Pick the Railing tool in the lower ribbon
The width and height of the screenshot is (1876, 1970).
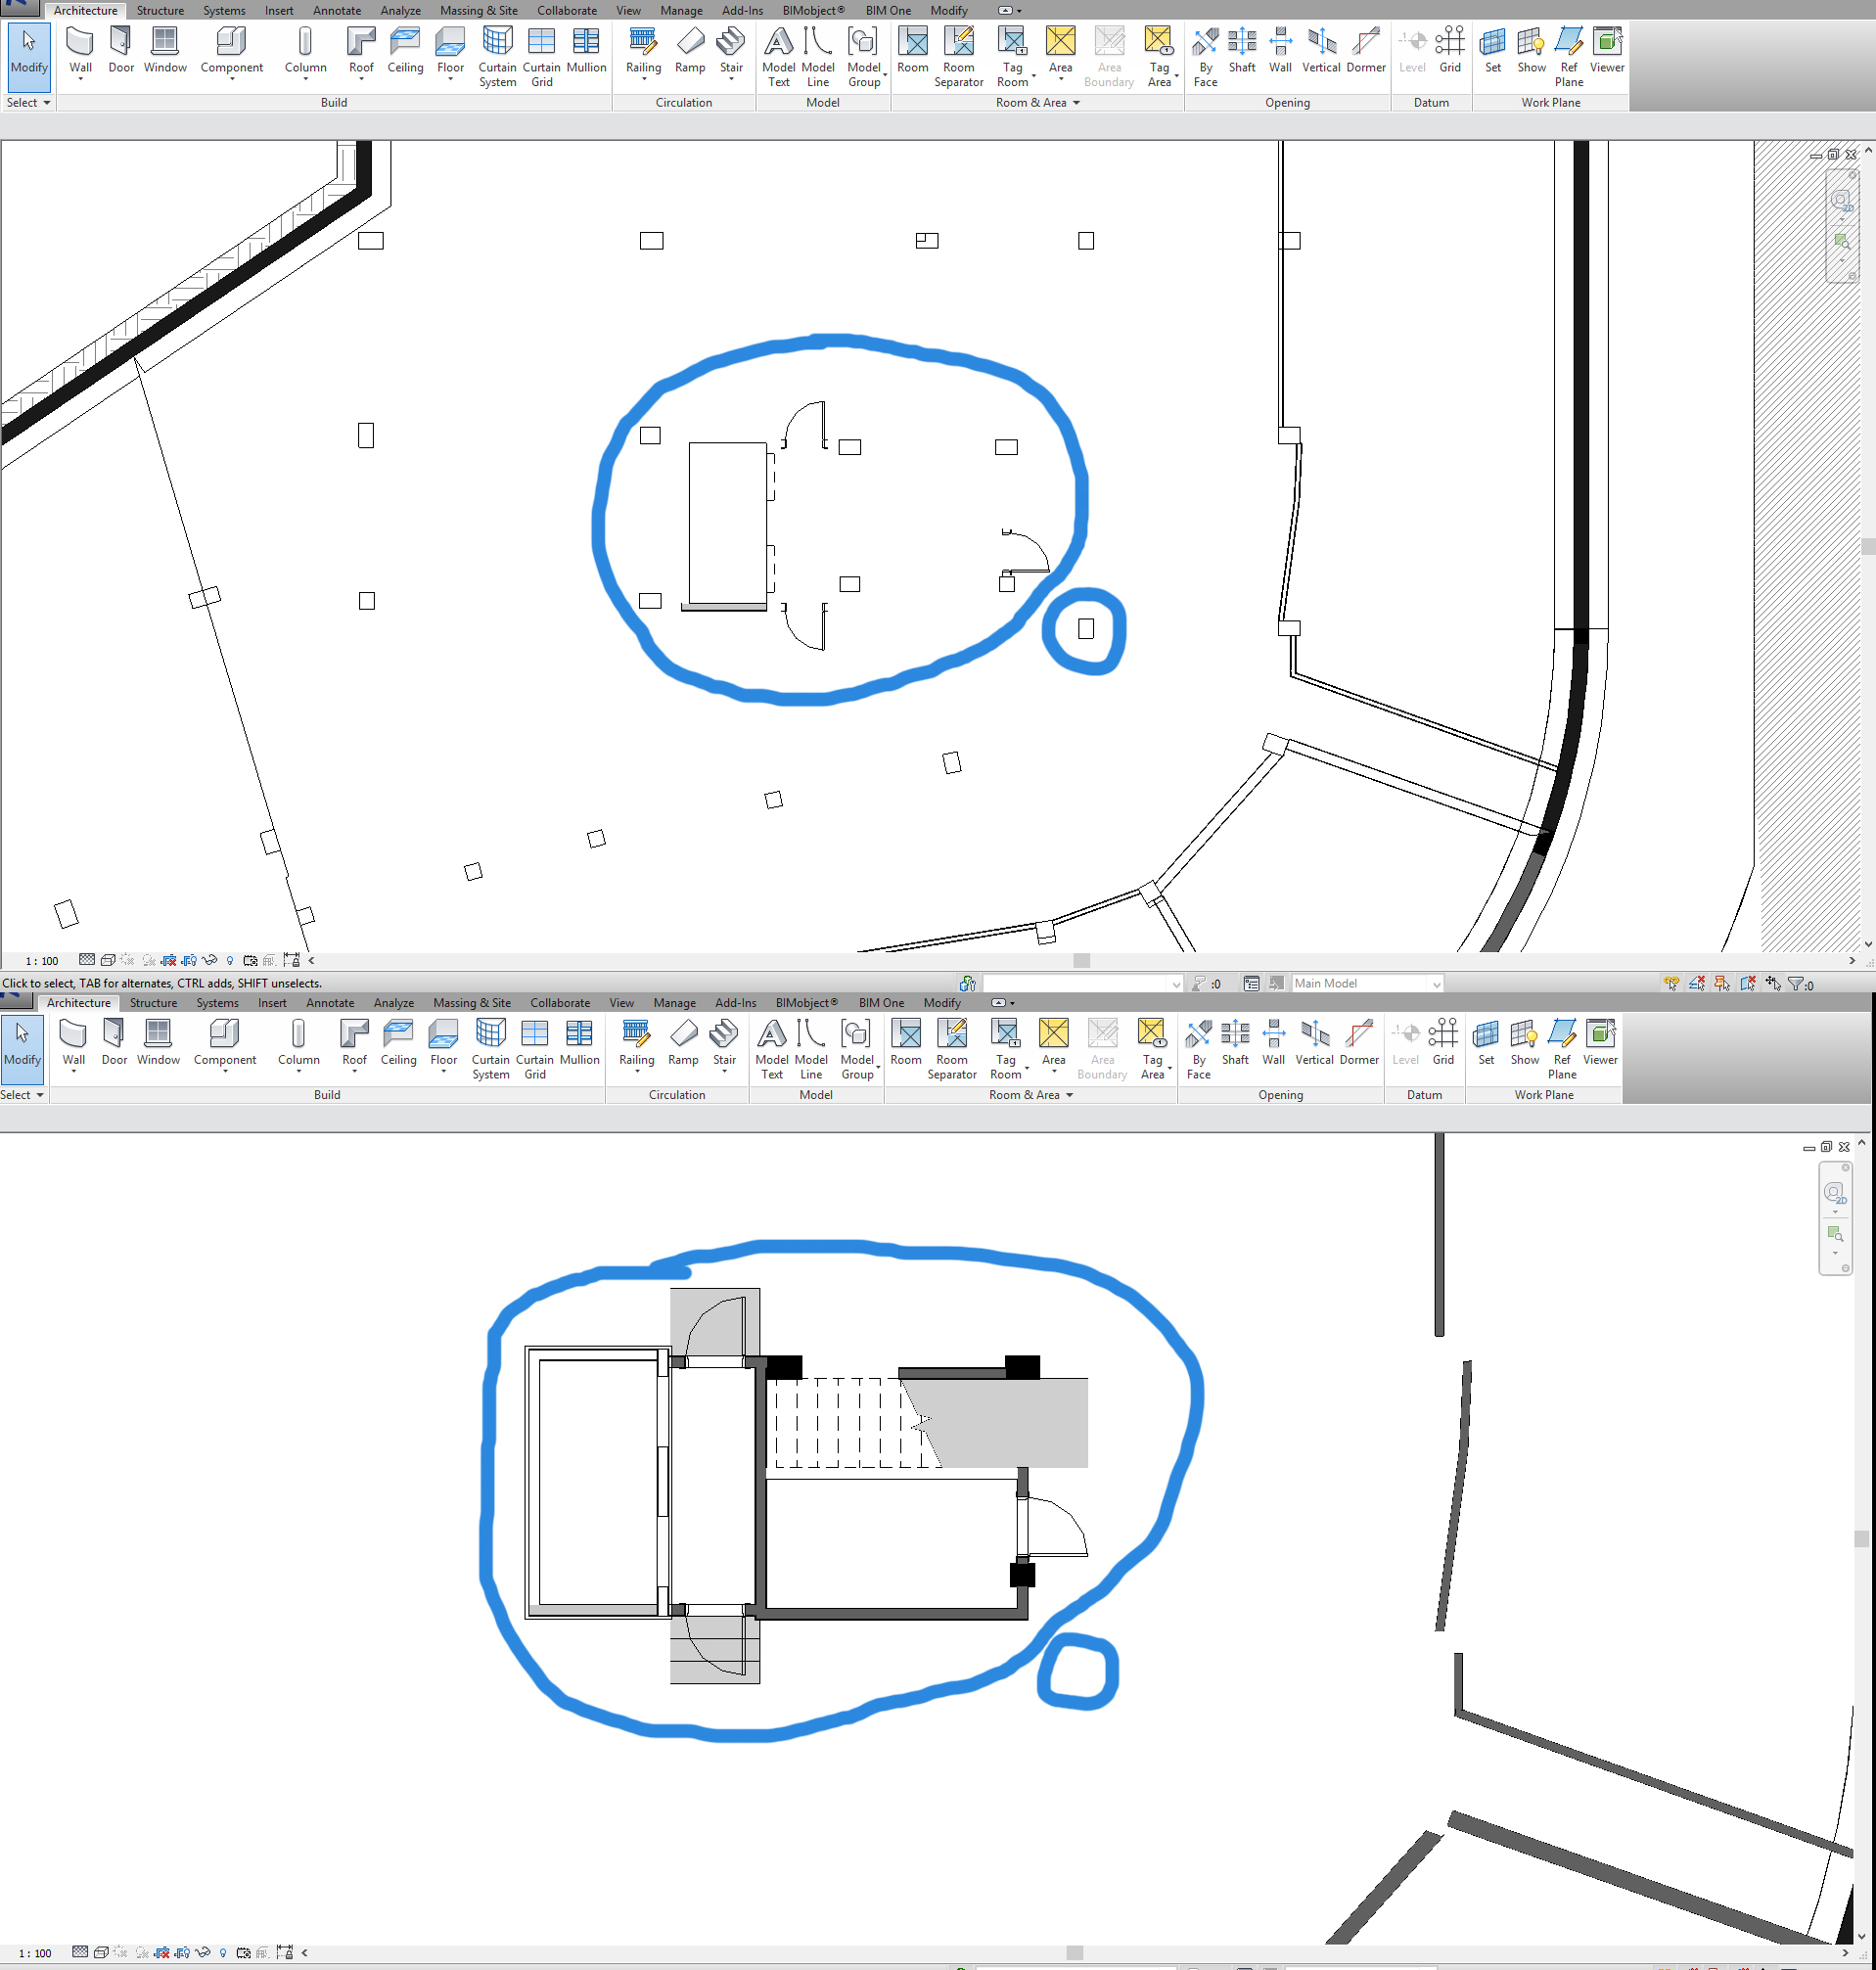[637, 1044]
